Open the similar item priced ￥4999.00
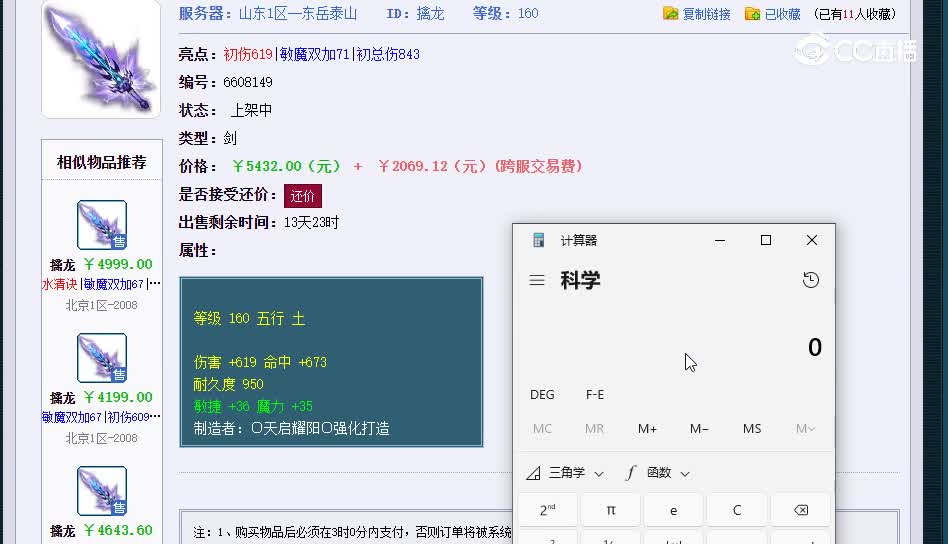This screenshot has height=544, width=948. point(102,224)
